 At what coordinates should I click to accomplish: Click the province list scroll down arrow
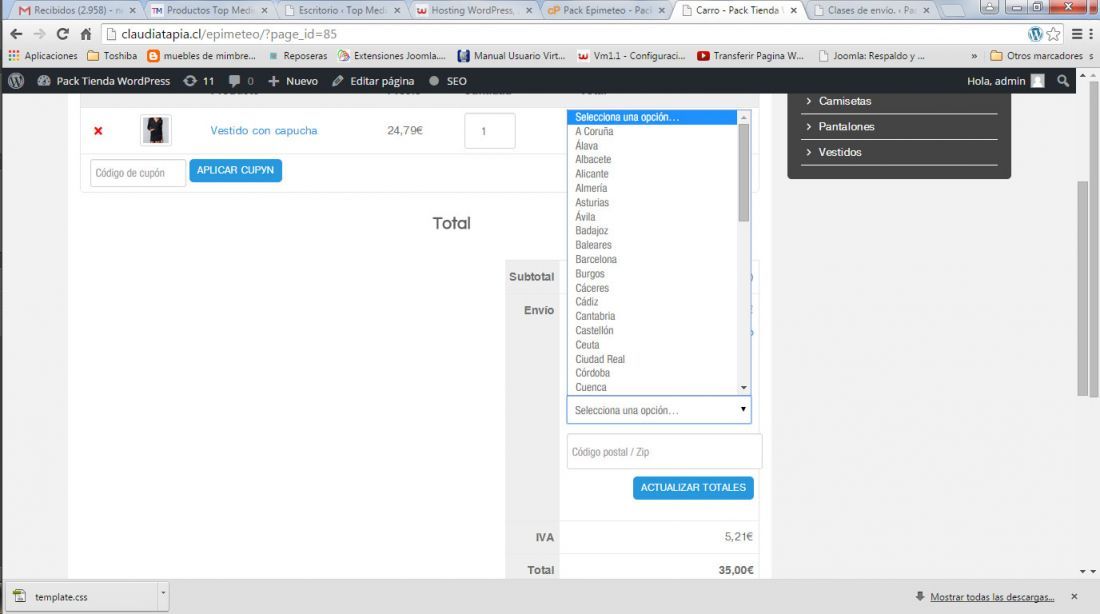(x=744, y=387)
